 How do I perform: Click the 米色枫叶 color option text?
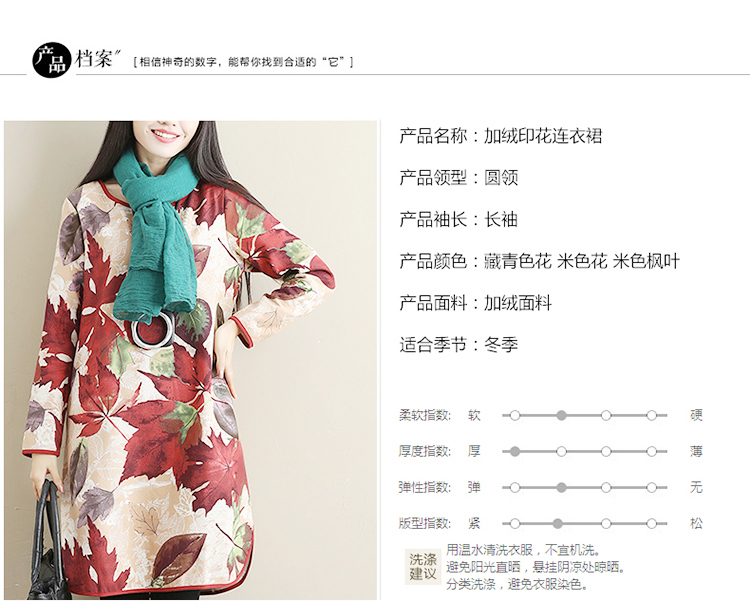[646, 261]
